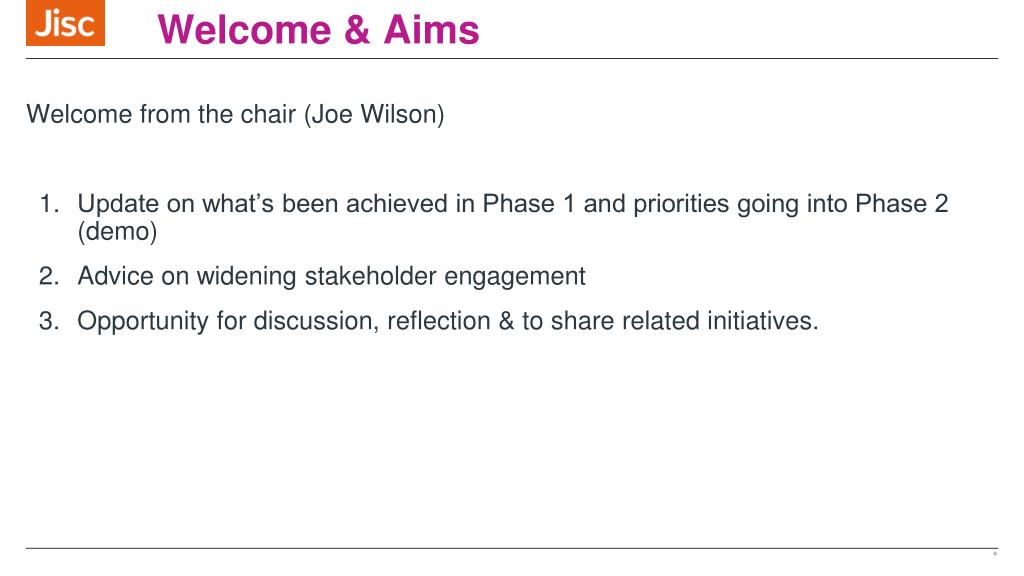
Task: Select the "Welcome & Aims" slide title
Action: point(318,29)
